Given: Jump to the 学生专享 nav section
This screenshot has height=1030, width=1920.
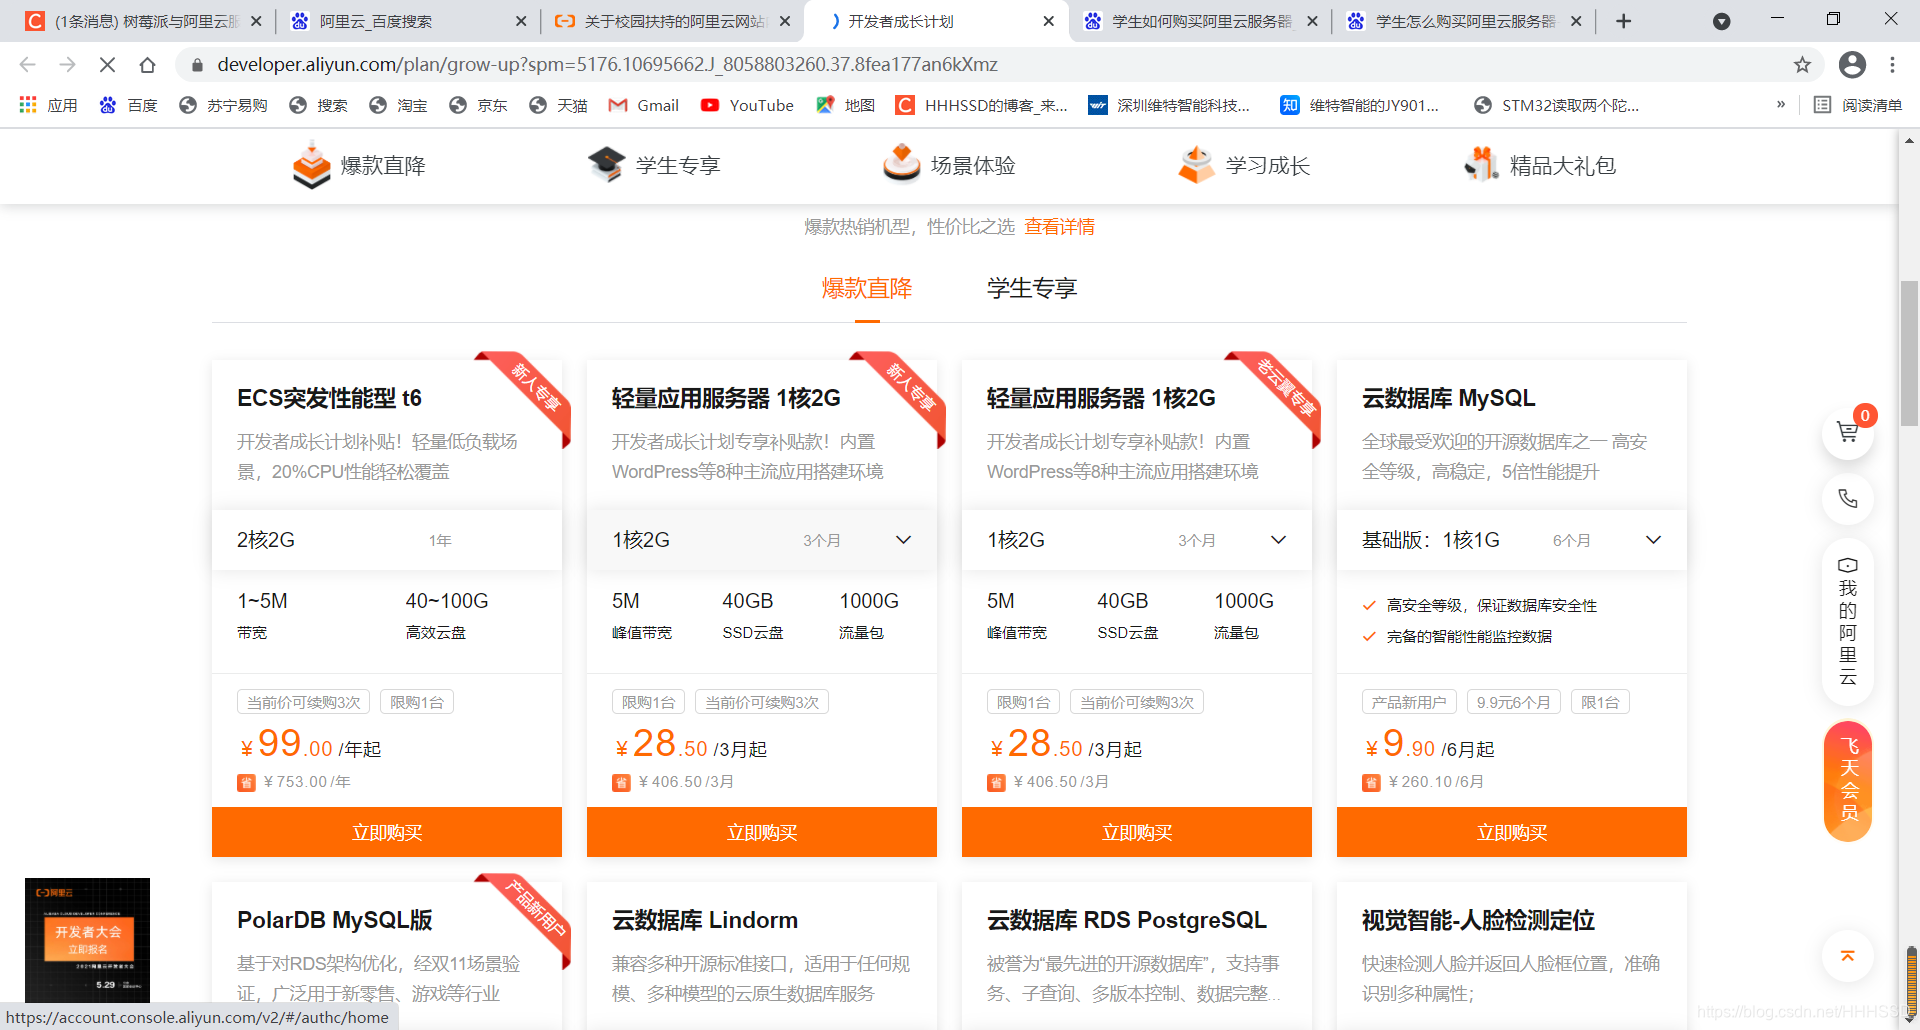Looking at the screenshot, I should point(654,165).
